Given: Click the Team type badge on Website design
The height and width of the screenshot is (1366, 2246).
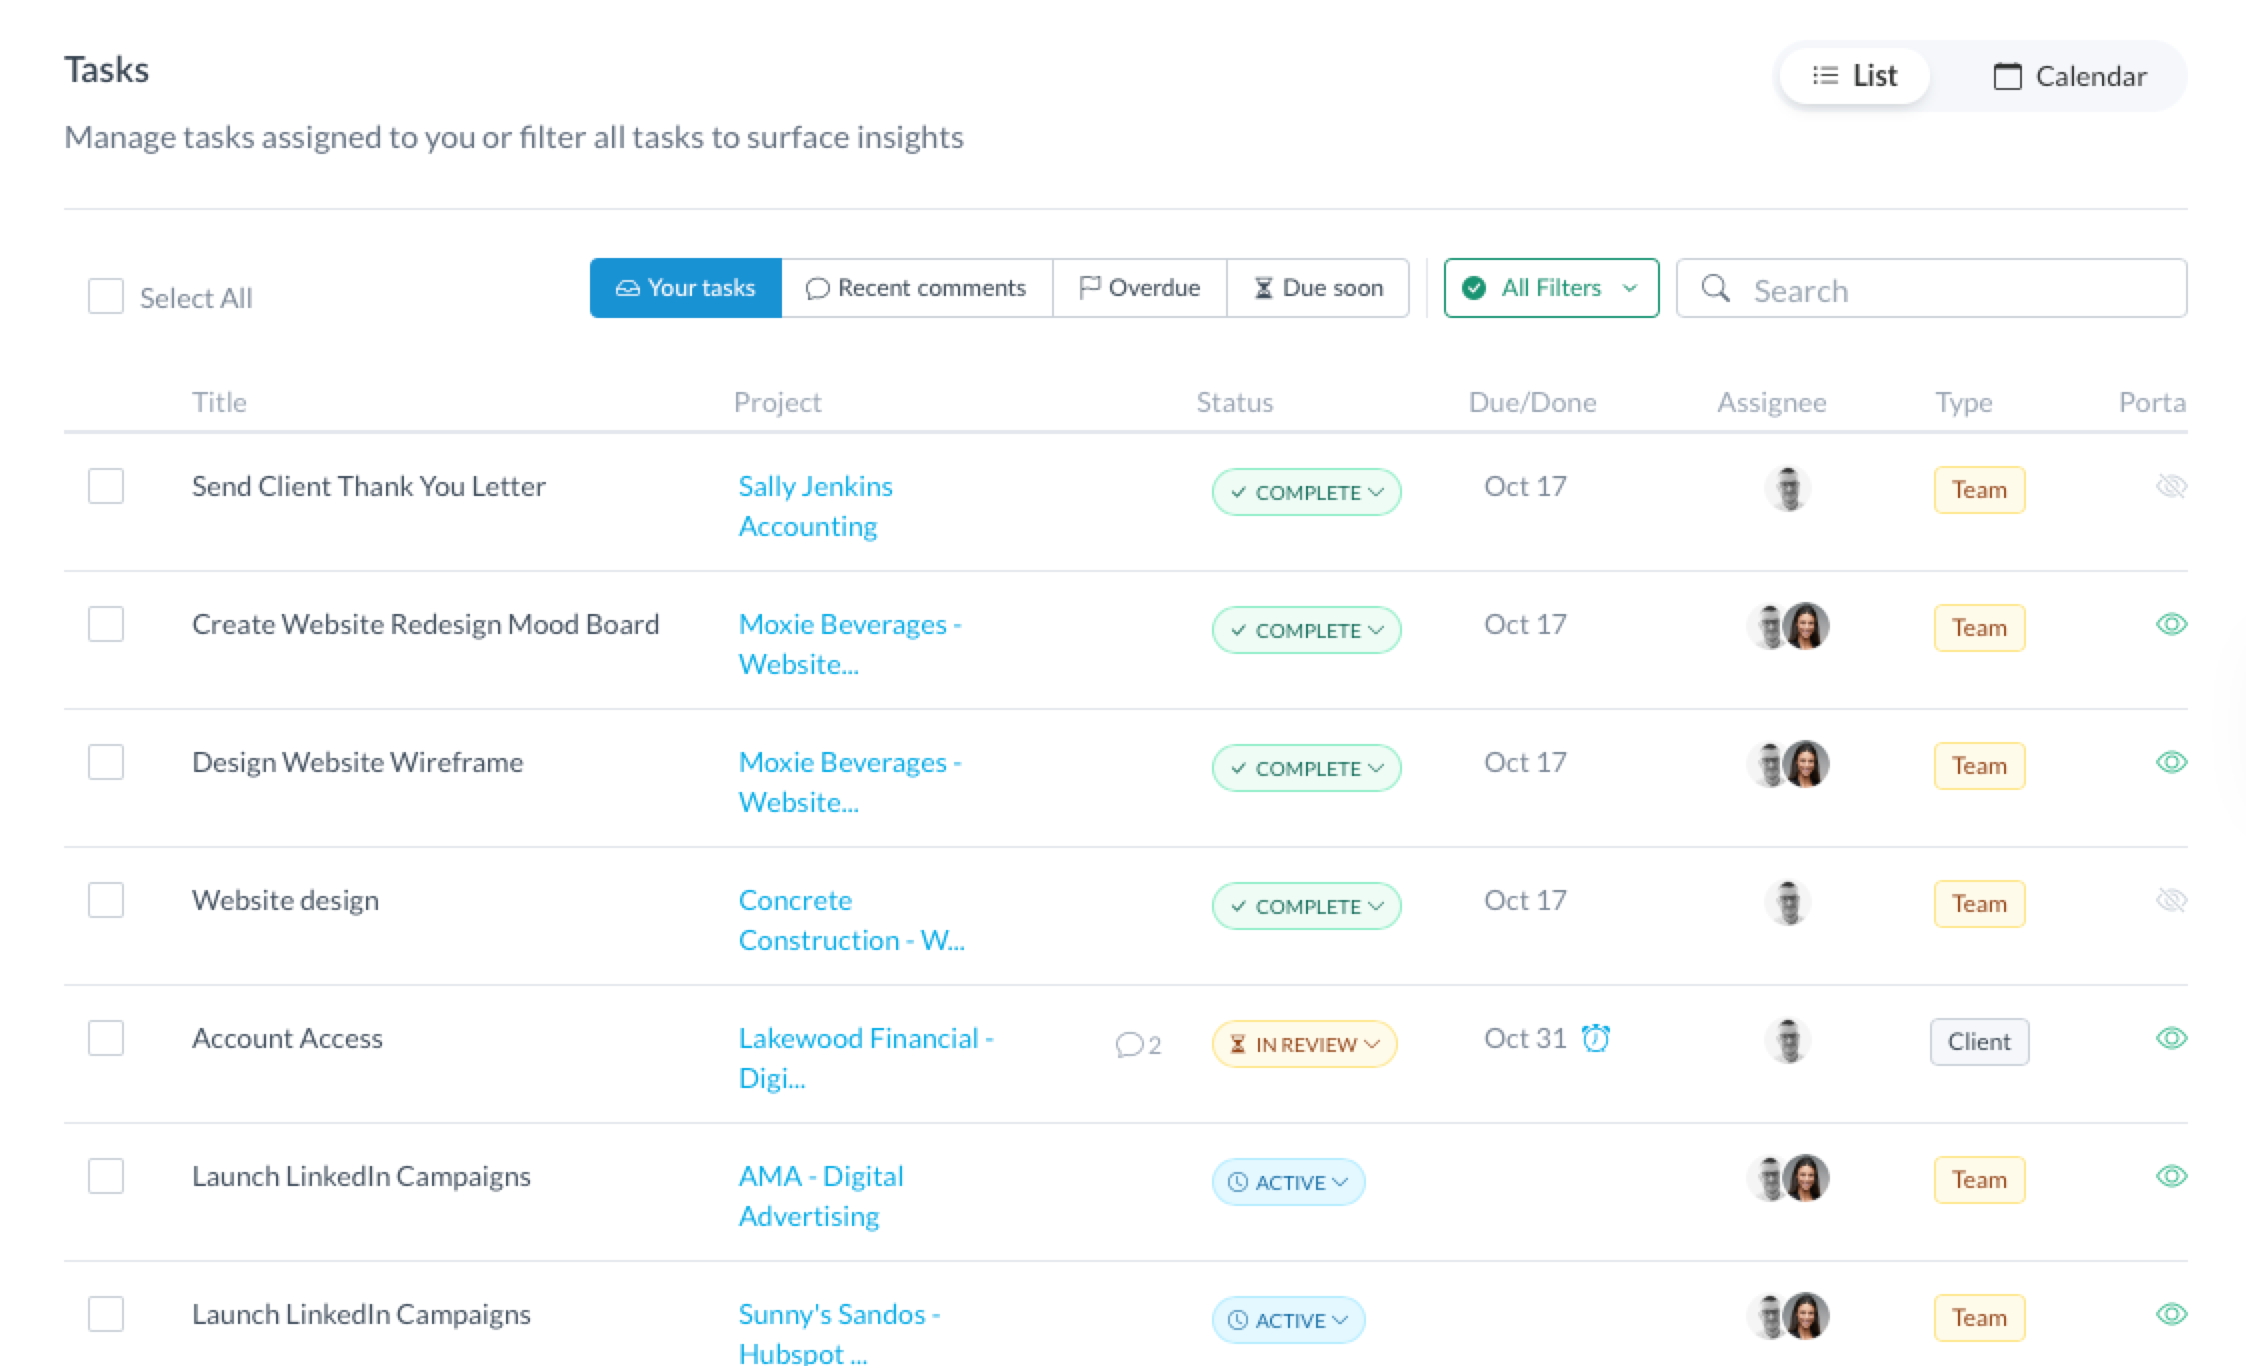Looking at the screenshot, I should pos(1978,904).
